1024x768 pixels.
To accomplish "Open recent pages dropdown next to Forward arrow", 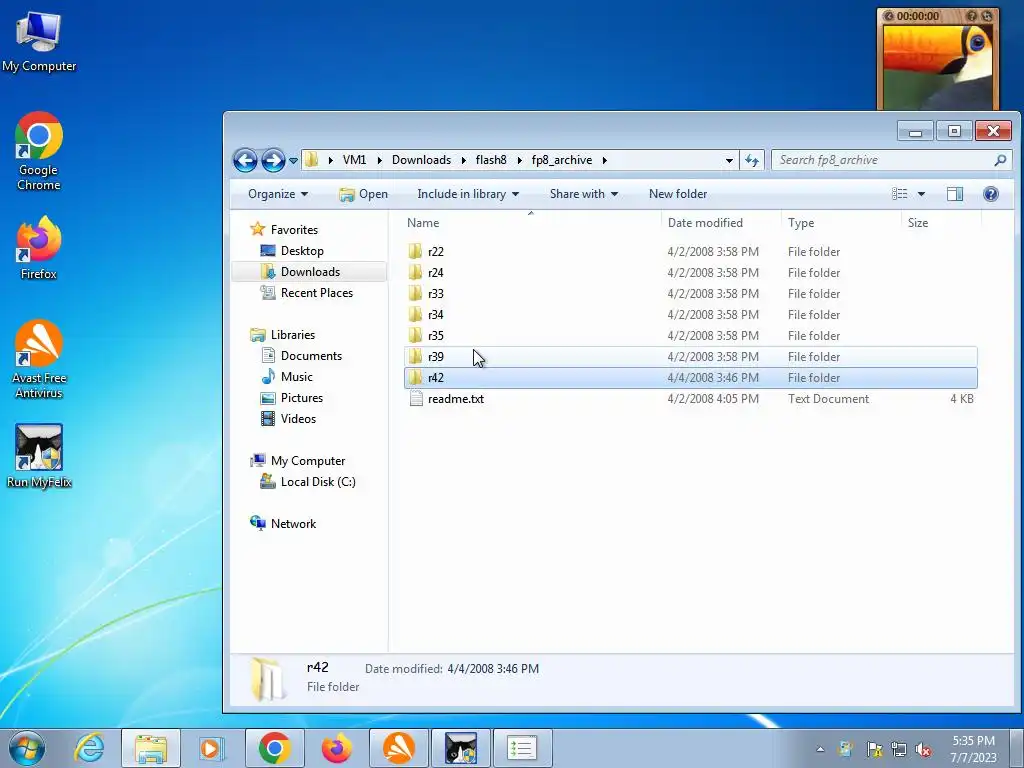I will point(293,161).
